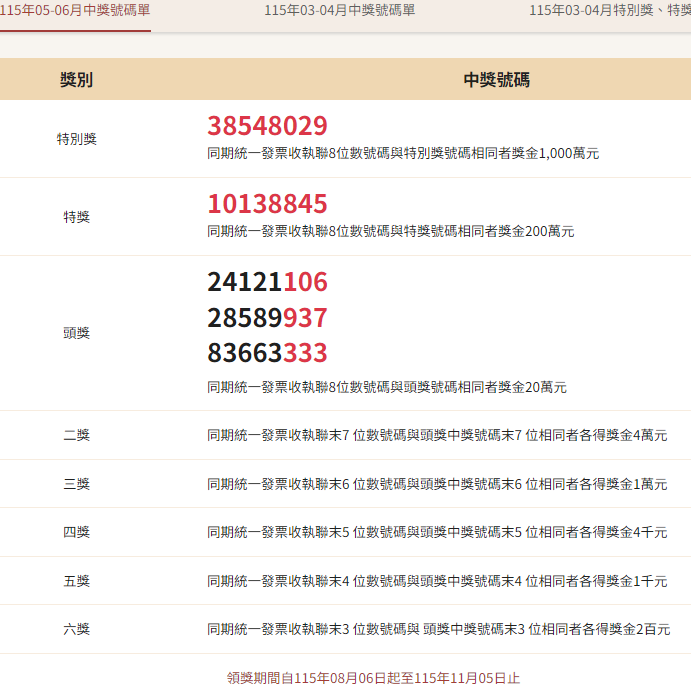Click the 六獎 末3位 2百元 description
The height and width of the screenshot is (690, 691).
(439, 629)
